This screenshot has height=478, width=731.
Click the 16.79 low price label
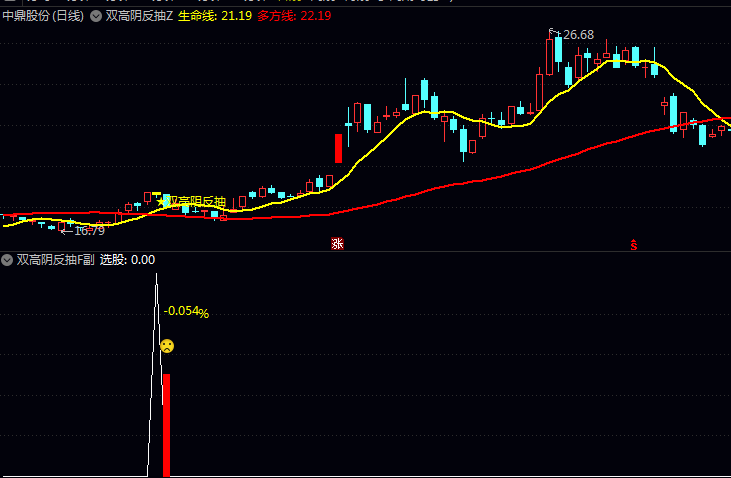pyautogui.click(x=90, y=231)
